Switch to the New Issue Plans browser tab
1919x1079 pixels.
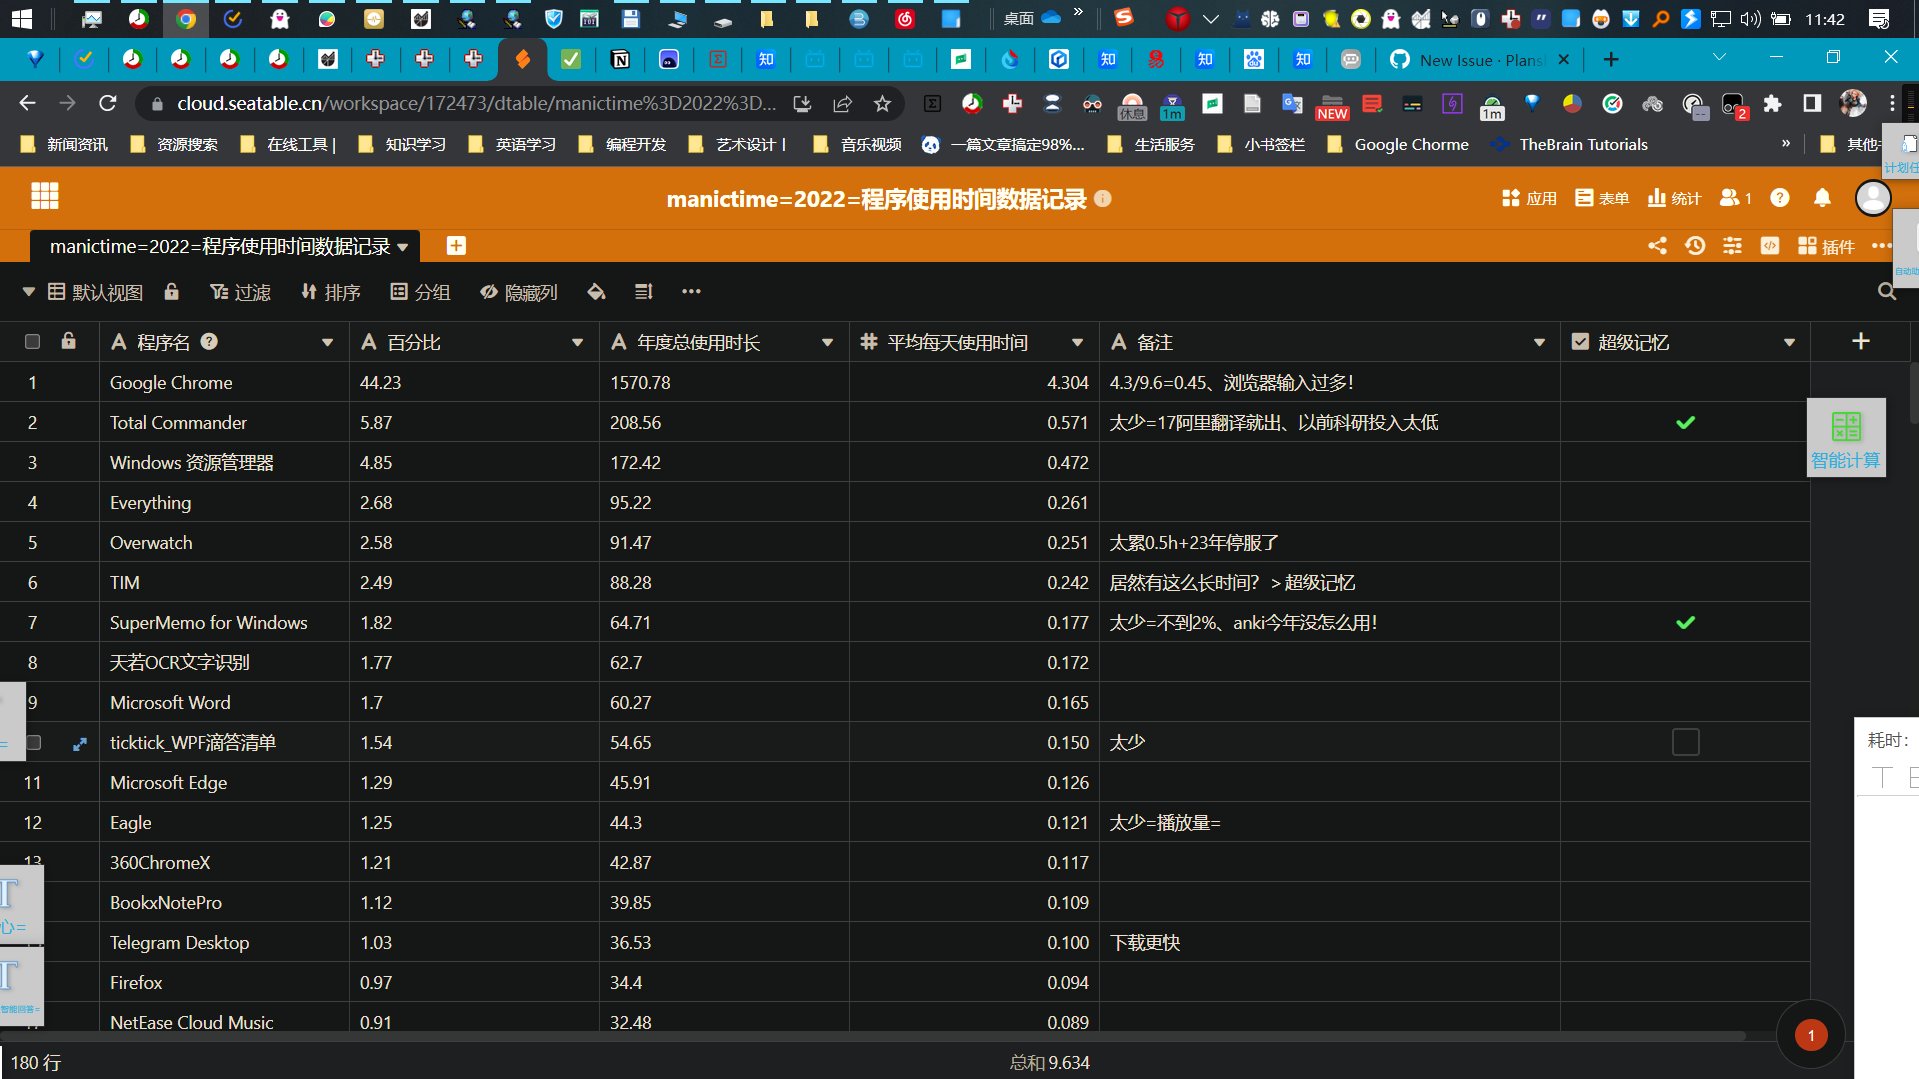coord(1480,60)
